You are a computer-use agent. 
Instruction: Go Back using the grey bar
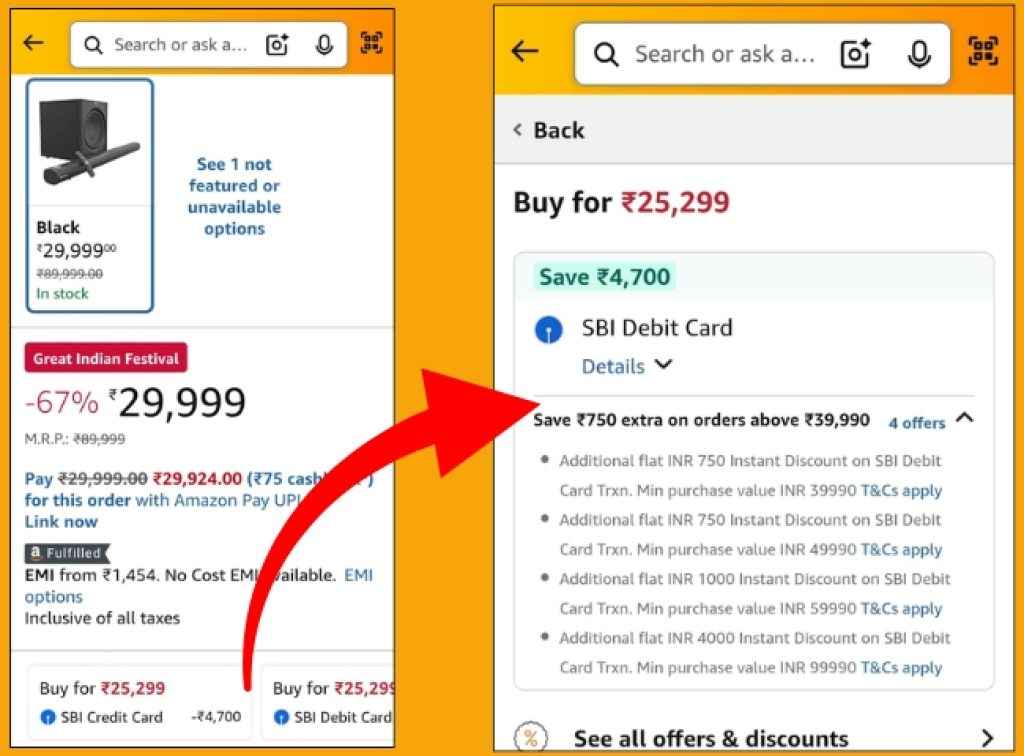[x=549, y=130]
